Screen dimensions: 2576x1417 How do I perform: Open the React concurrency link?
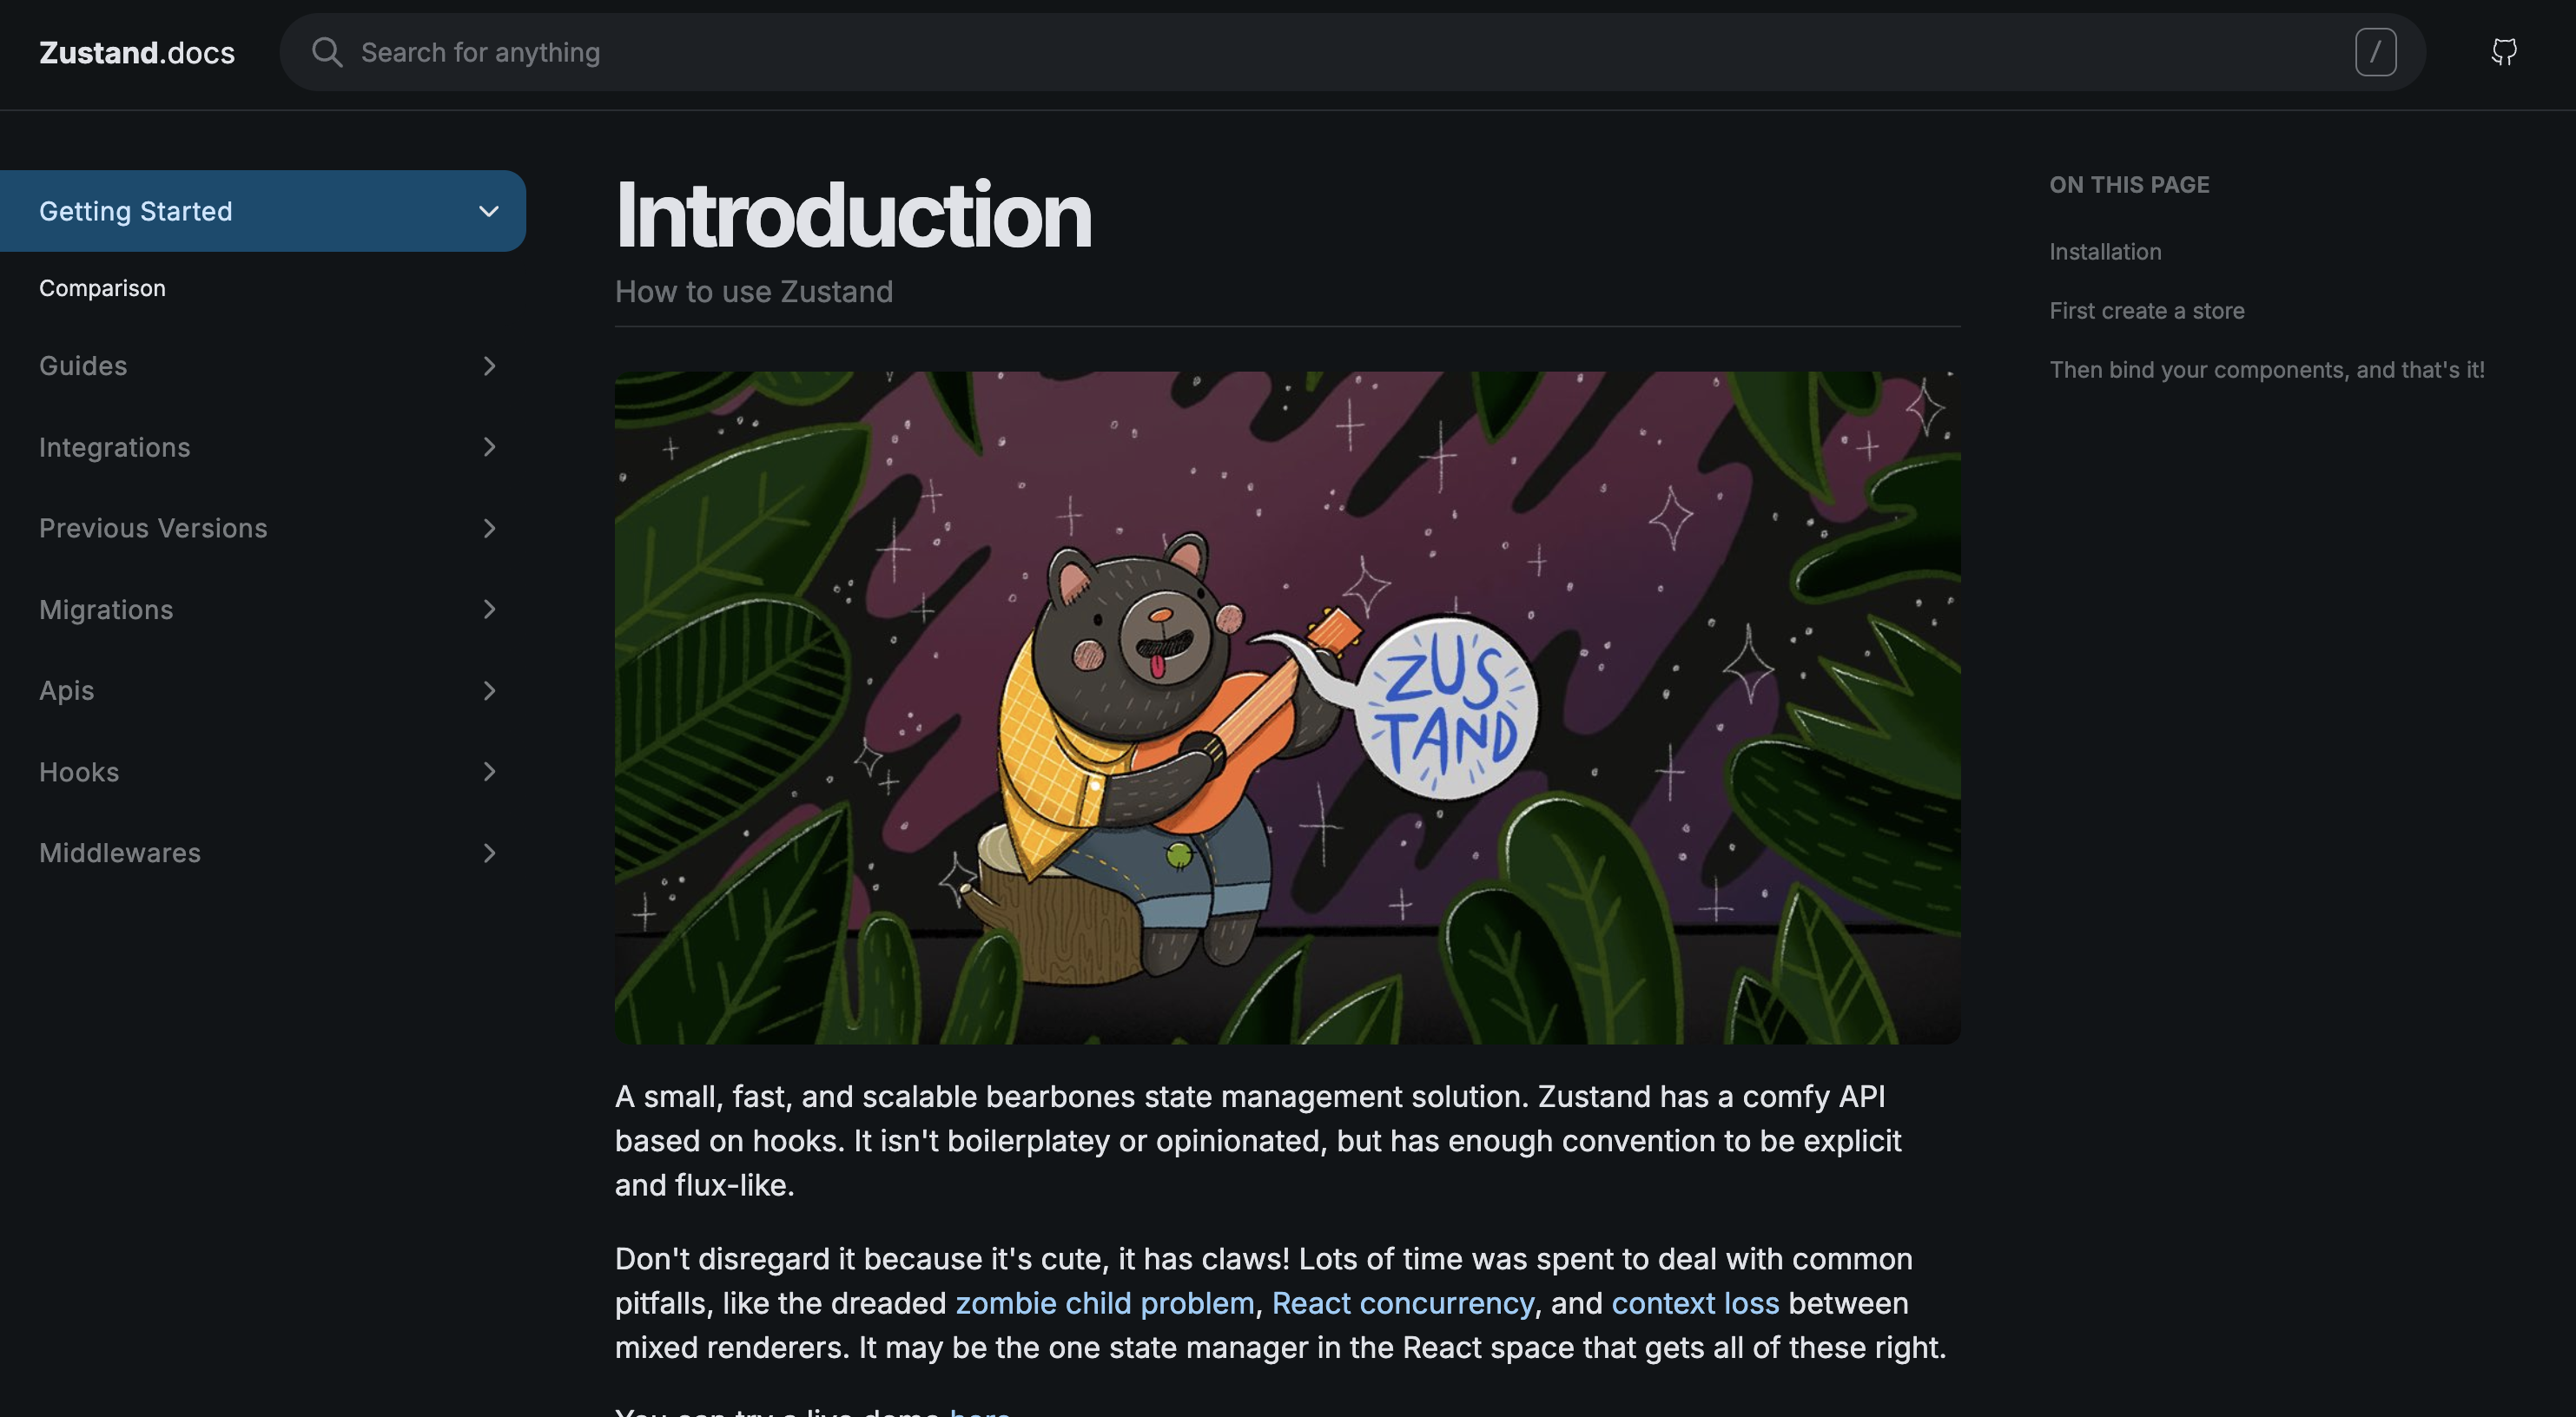(1403, 1303)
